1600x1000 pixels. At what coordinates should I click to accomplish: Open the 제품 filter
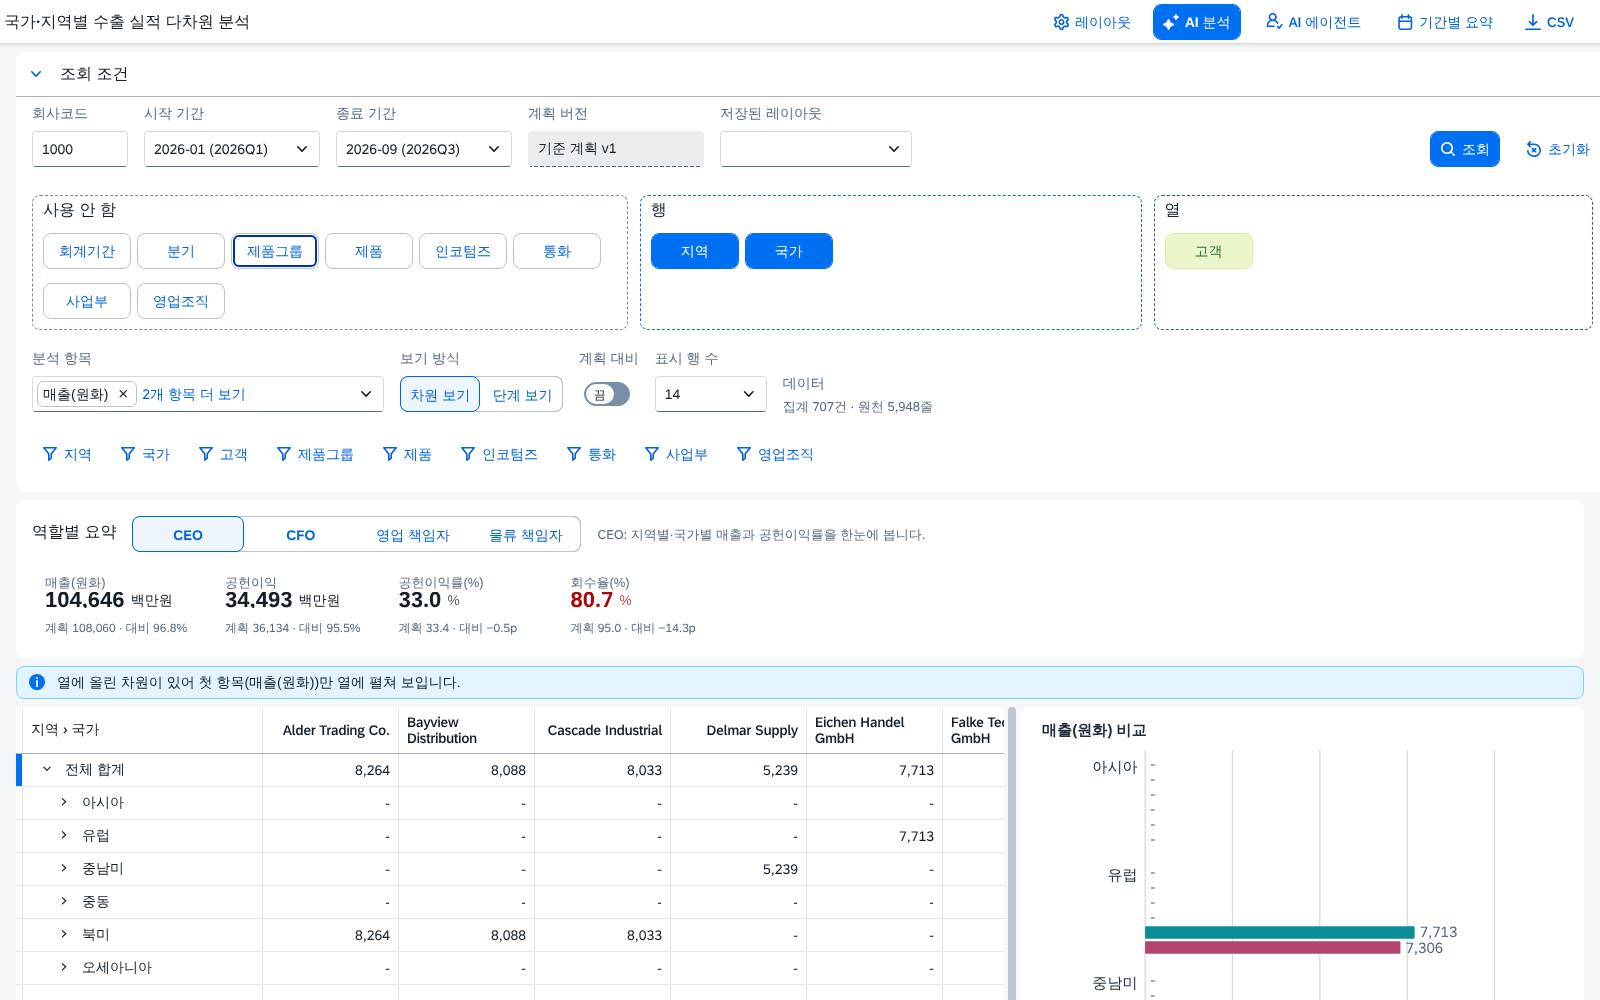tap(407, 454)
